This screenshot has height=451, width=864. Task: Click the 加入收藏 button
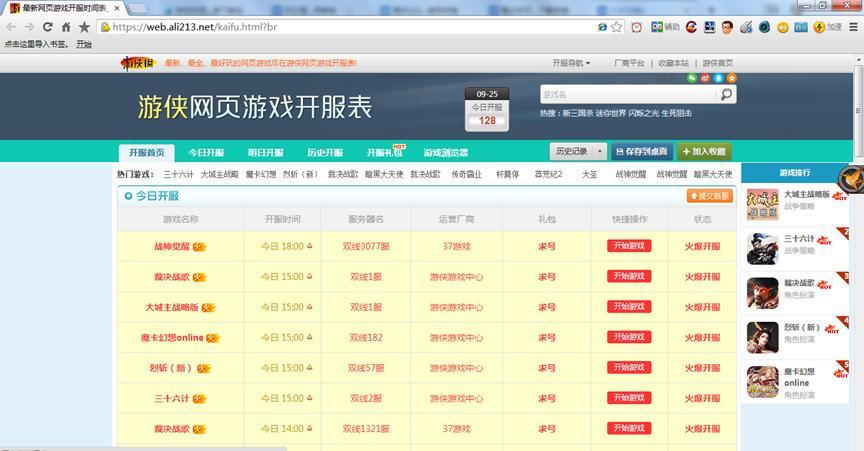click(703, 152)
